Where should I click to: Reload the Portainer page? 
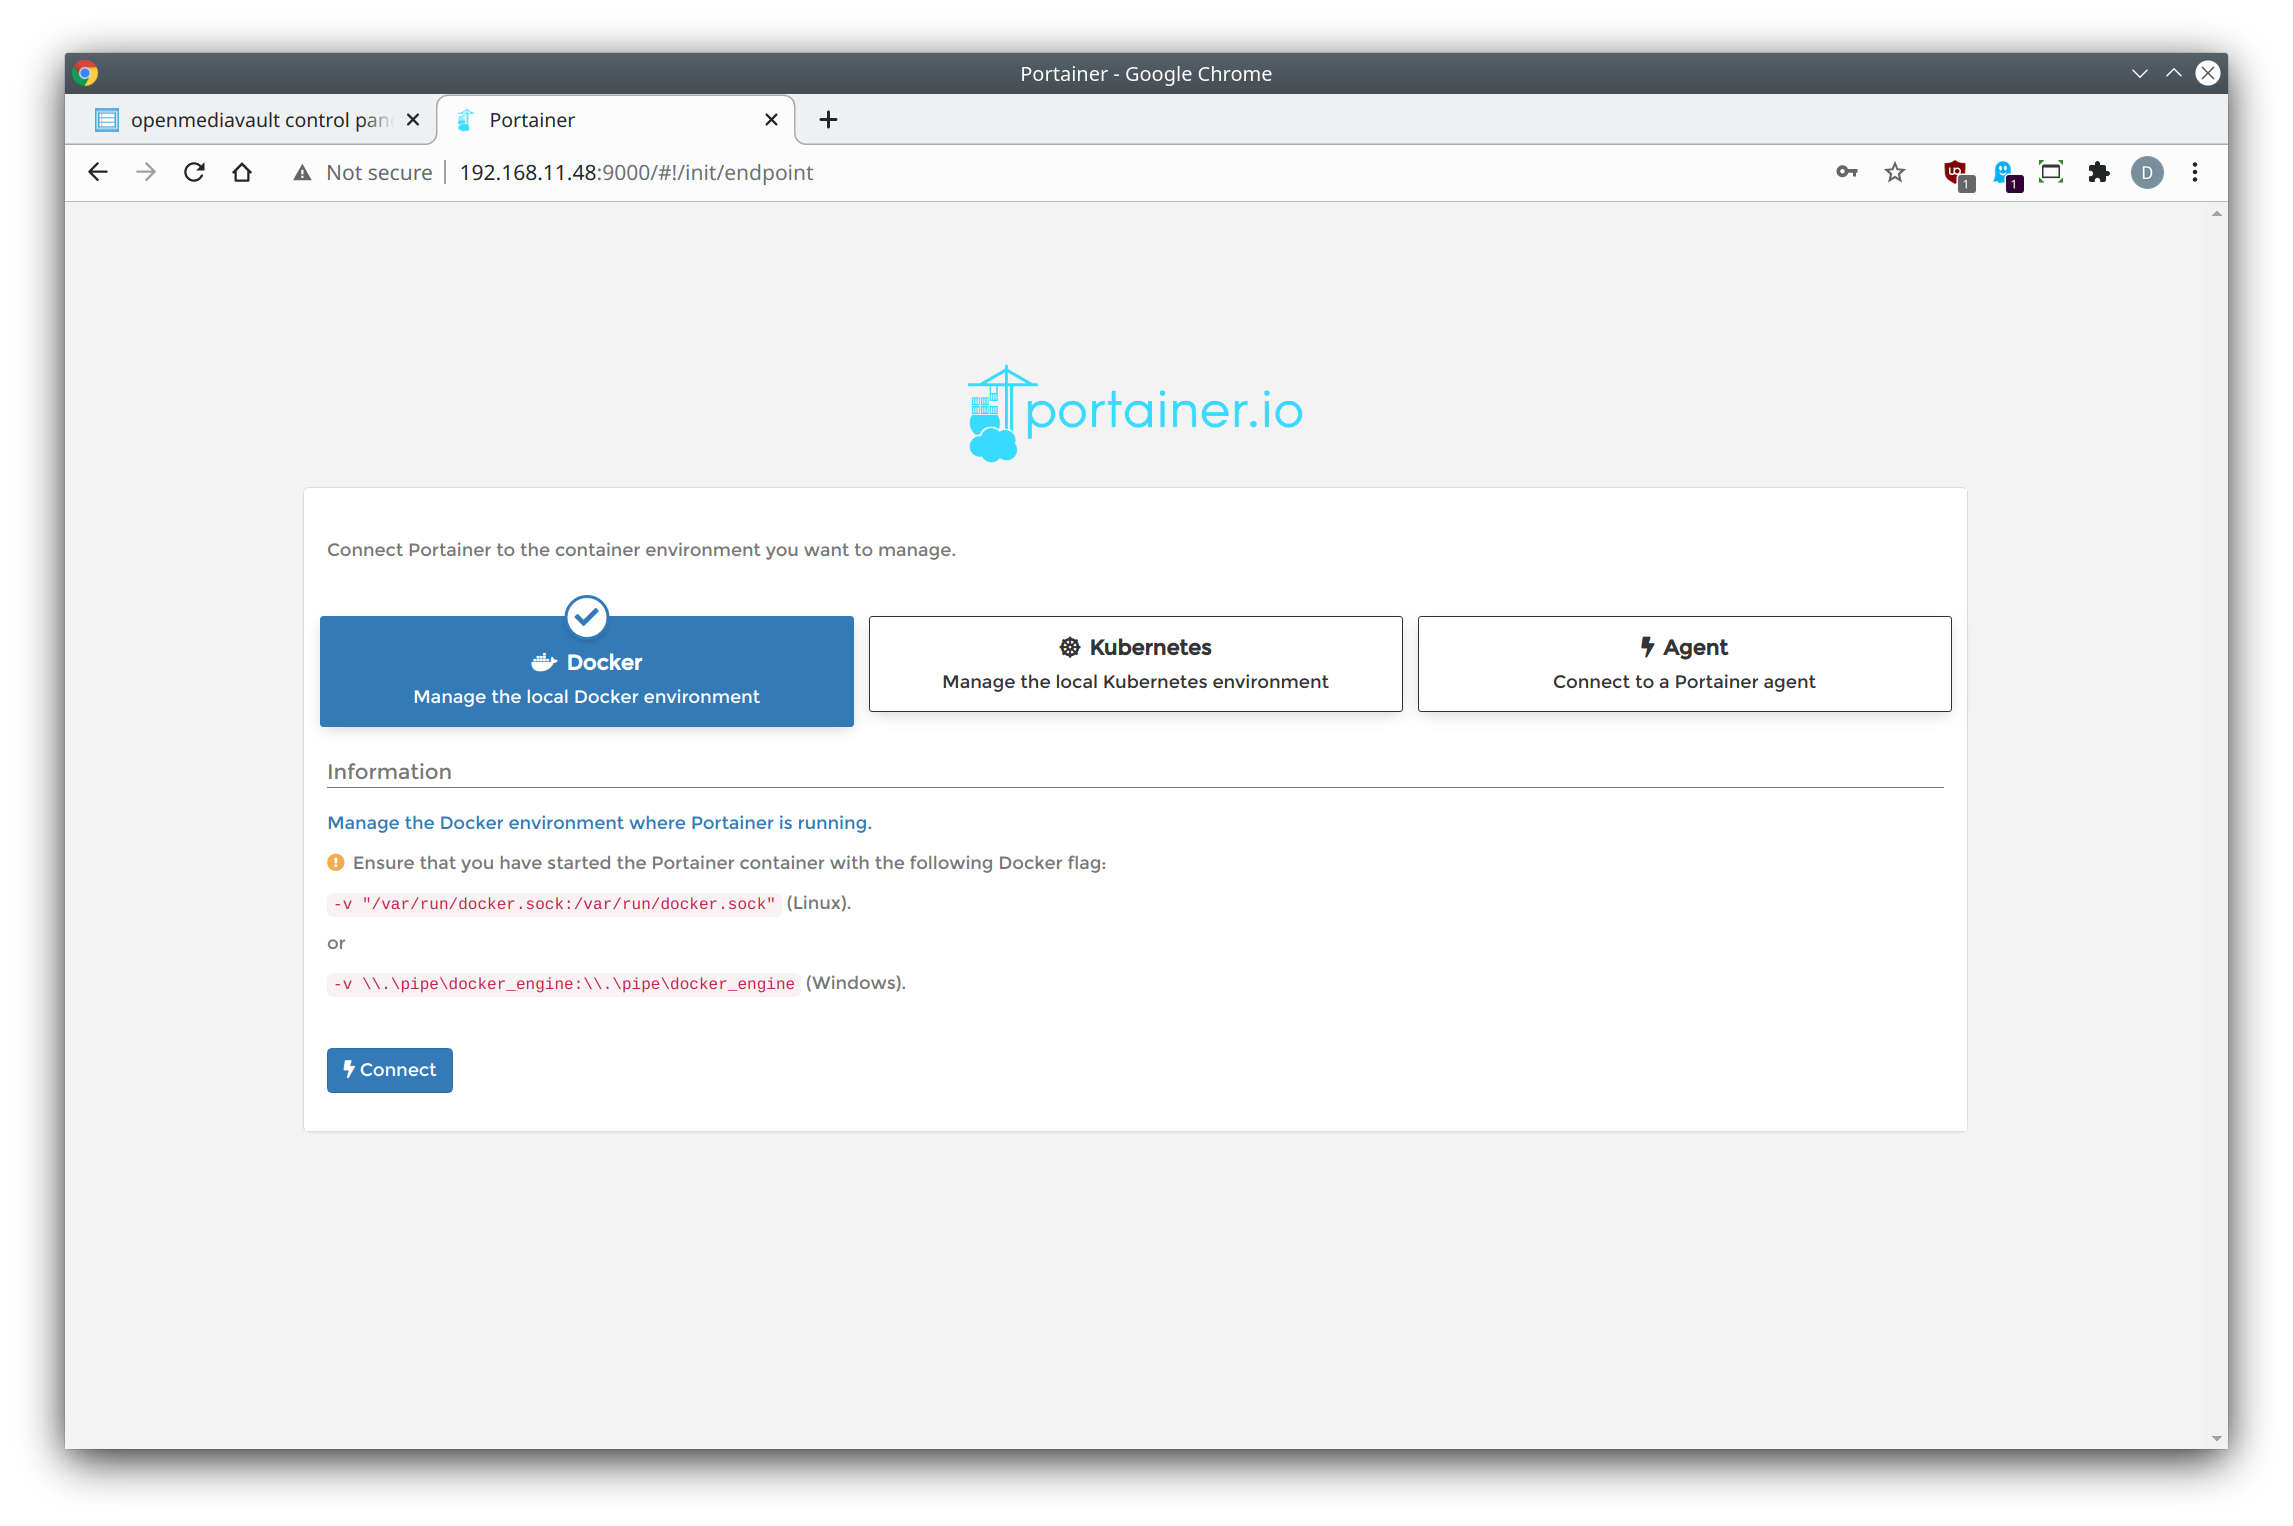(194, 172)
